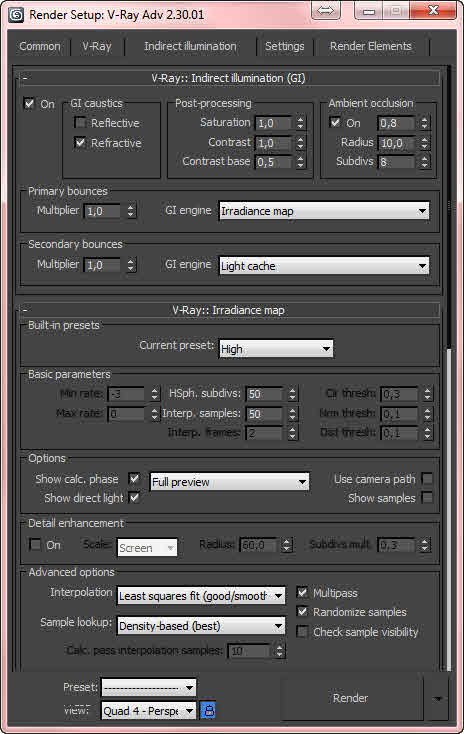Open the Sample lookup dropdown
Viewport: 464px width, 734px height.
click(201, 626)
